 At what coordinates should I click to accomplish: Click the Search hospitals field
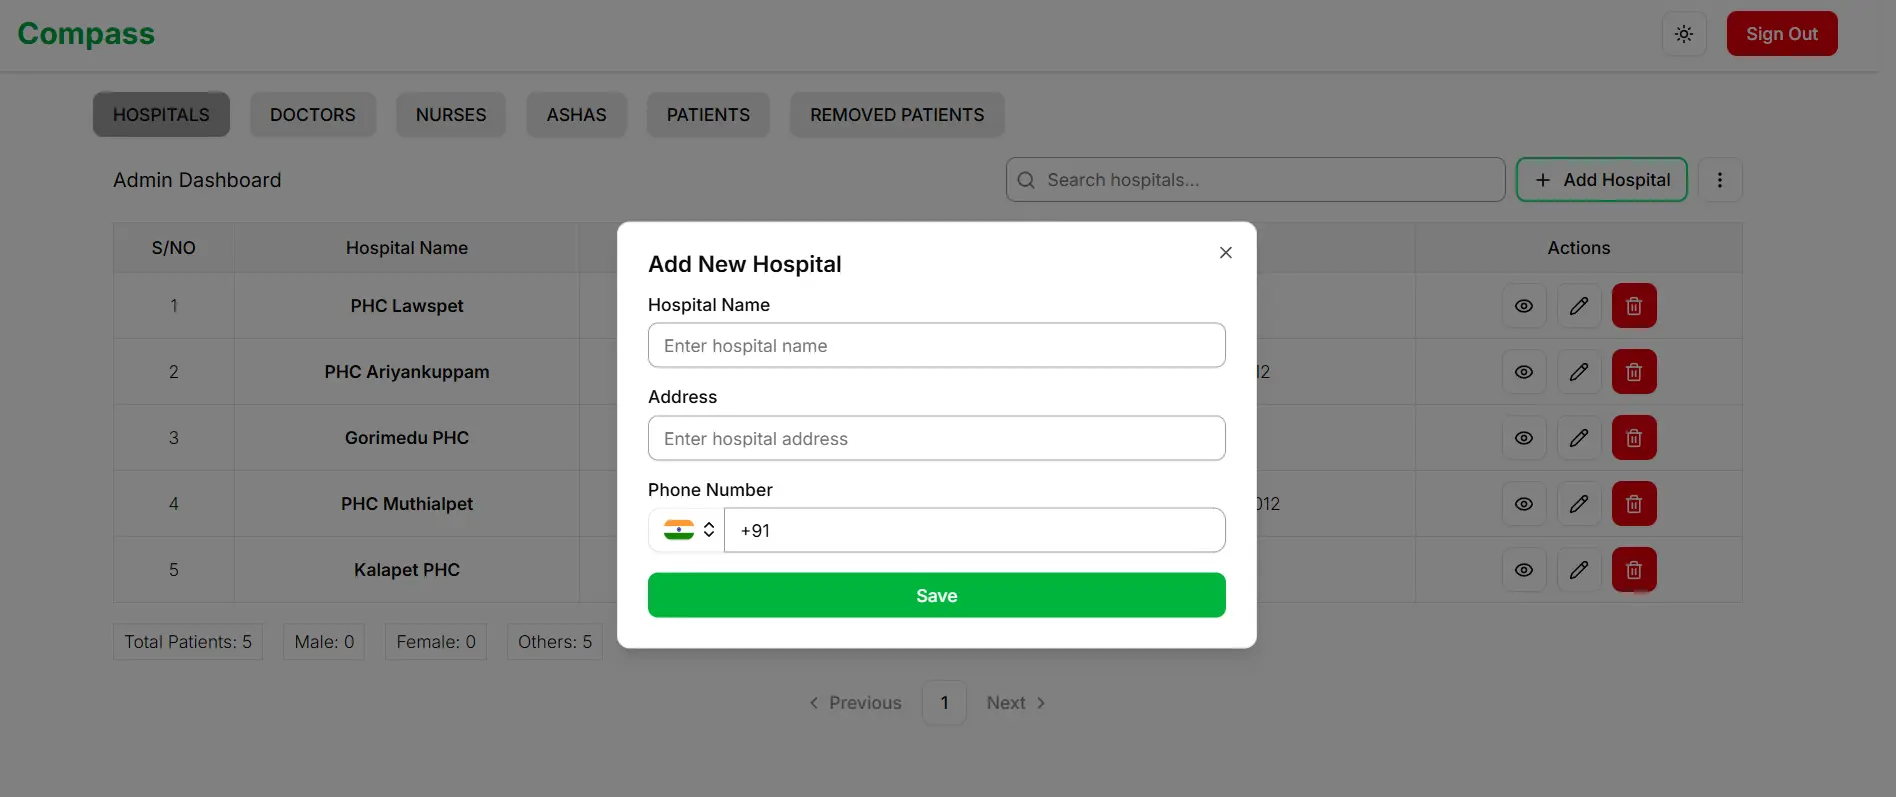[x=1256, y=180]
